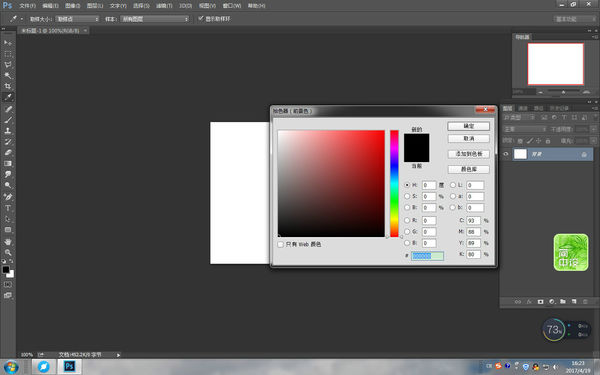
Task: Open the sample size dropdown in options bar
Action: coord(77,19)
